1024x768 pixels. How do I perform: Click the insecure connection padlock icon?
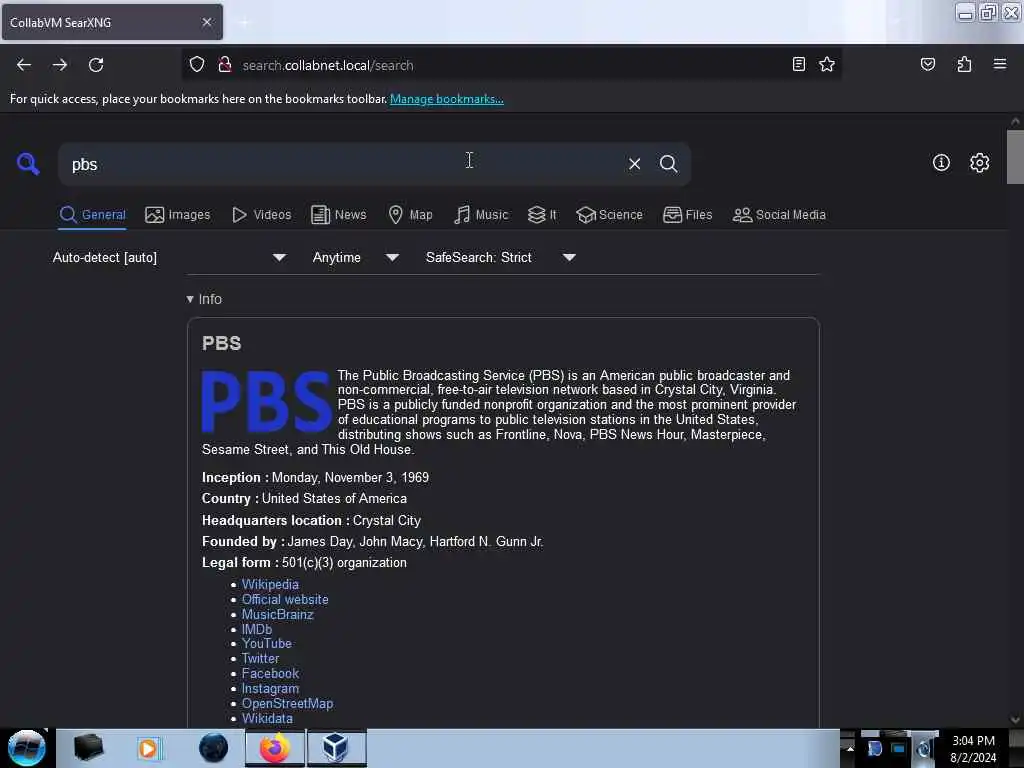(x=225, y=65)
